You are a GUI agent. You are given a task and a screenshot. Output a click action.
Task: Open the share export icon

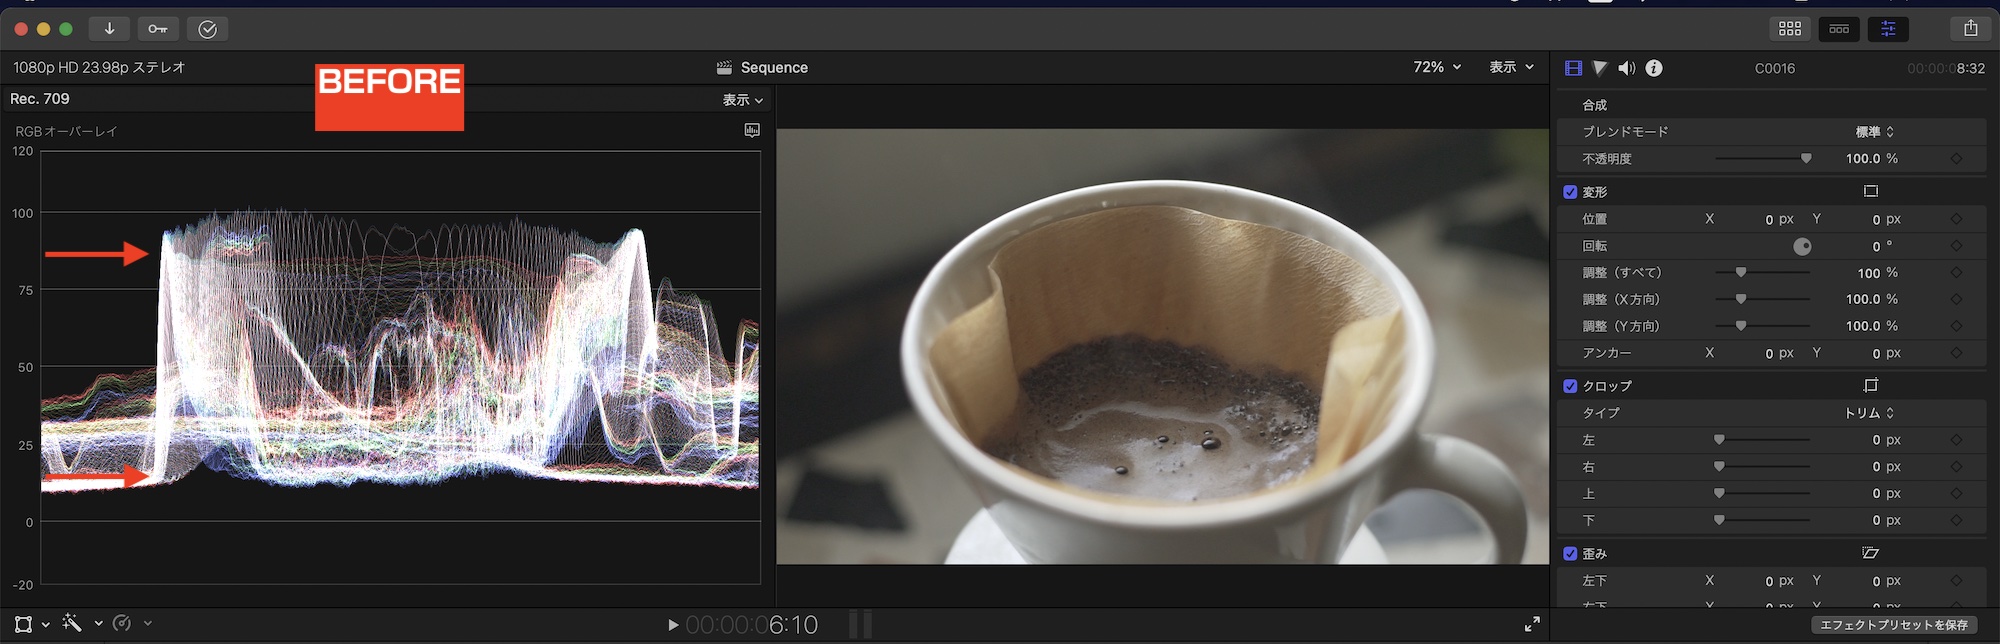click(1970, 29)
